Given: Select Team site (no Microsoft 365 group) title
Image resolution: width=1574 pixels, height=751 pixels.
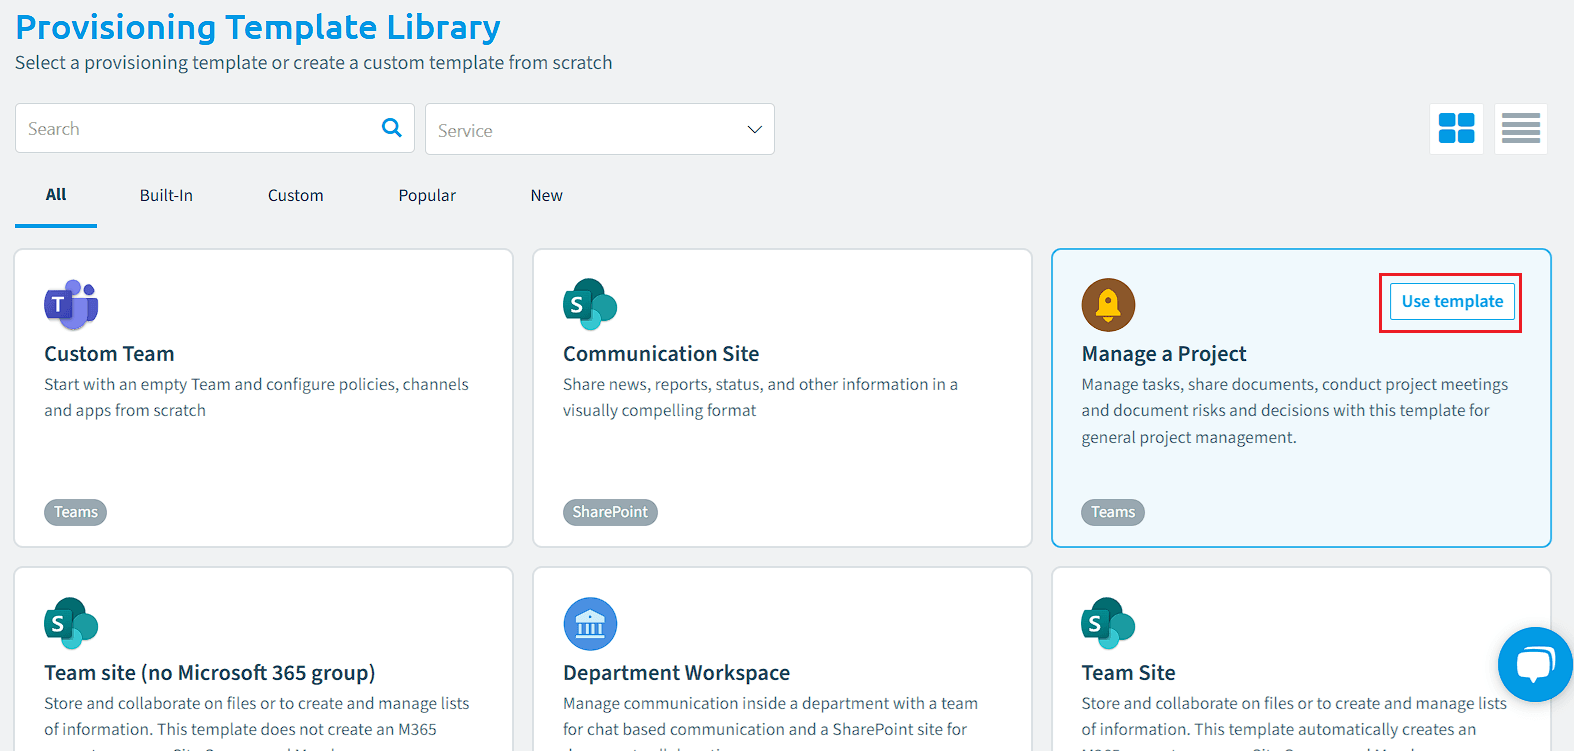Looking at the screenshot, I should coord(210,673).
